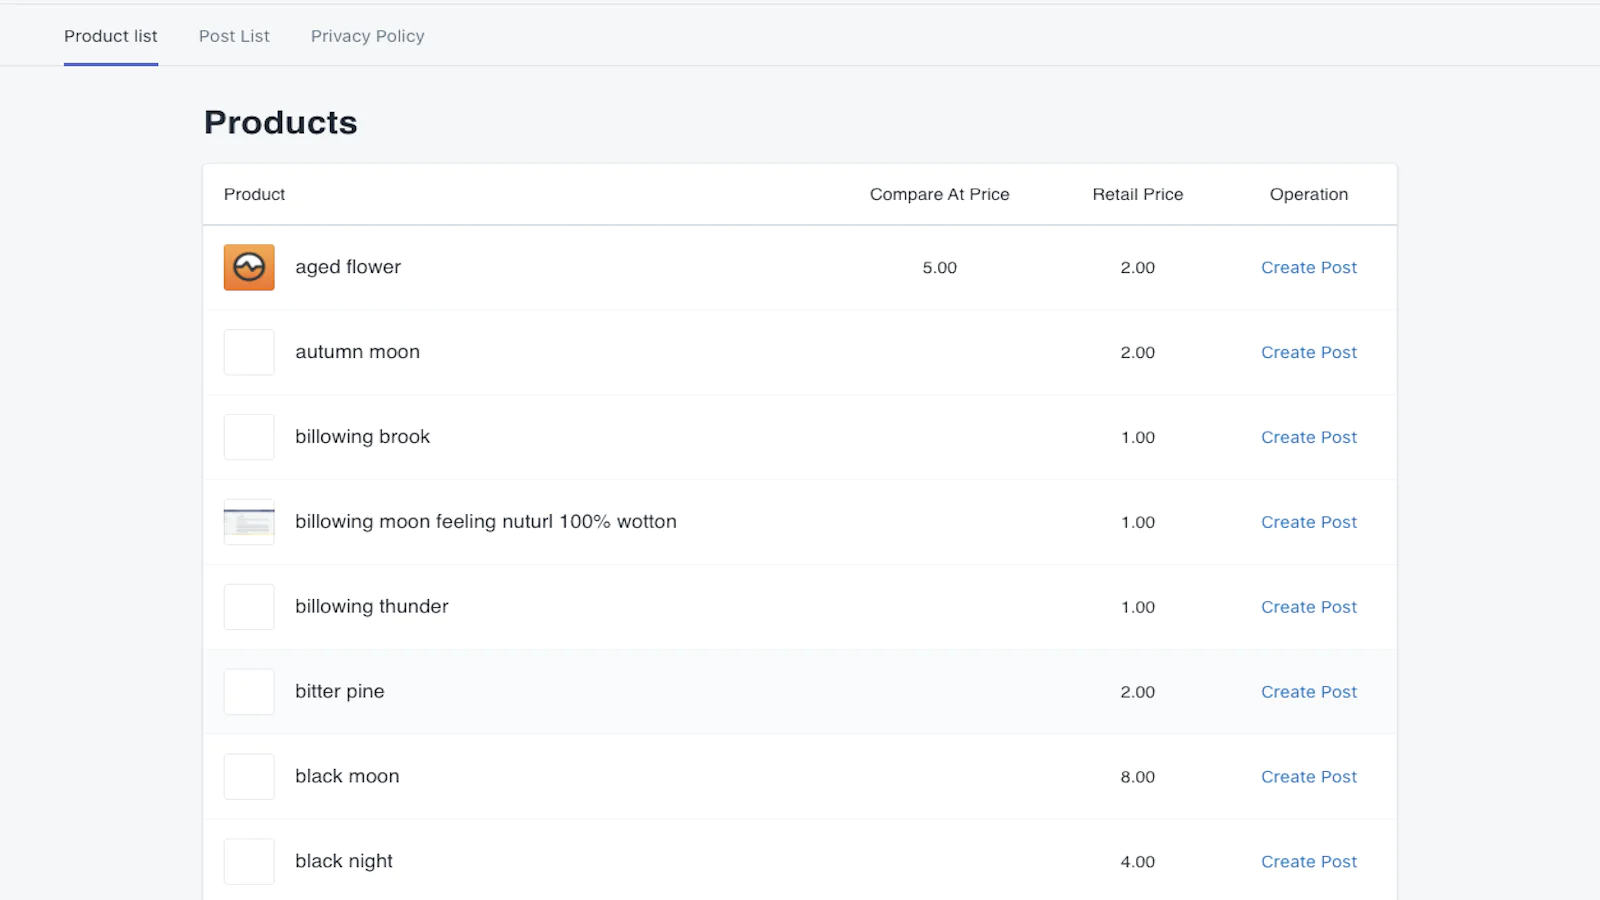The image size is (1600, 900).
Task: Create post for billowing moon feeling nuturl
Action: pos(1308,522)
